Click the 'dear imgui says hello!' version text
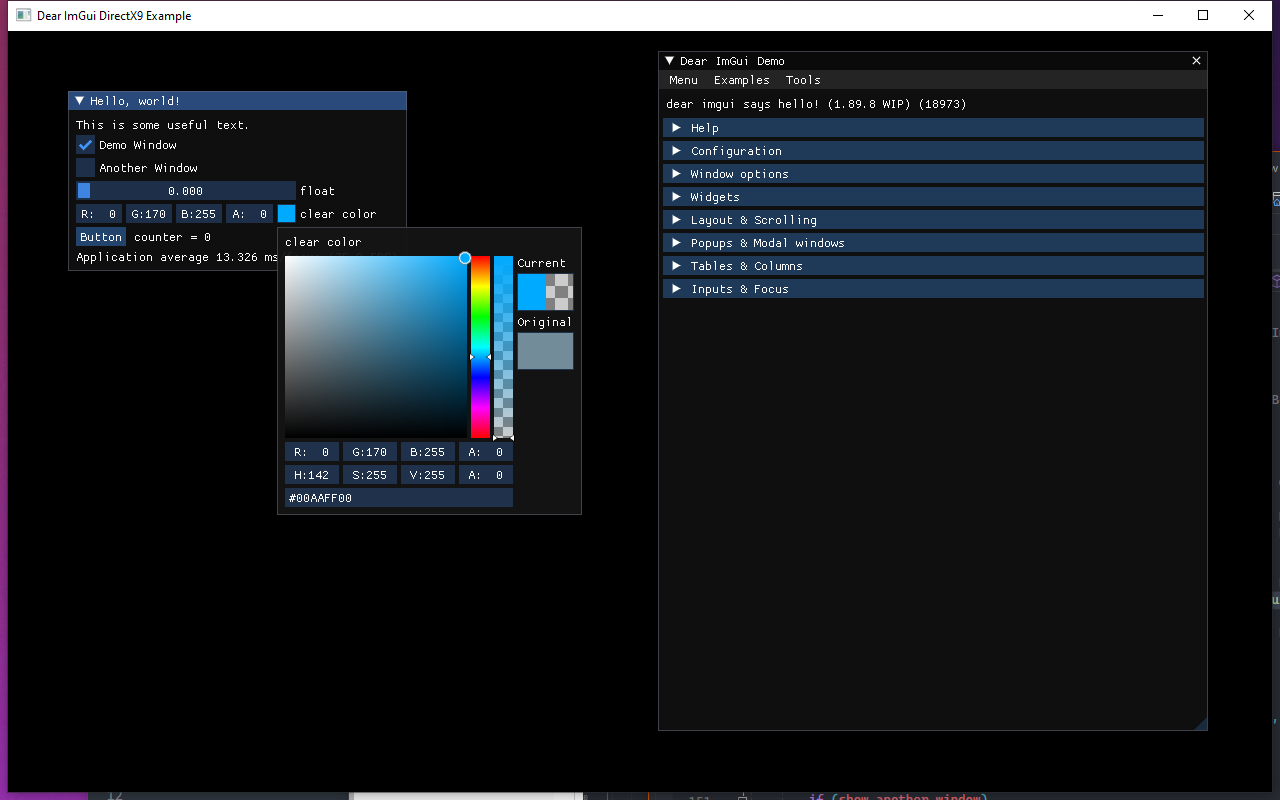 pyautogui.click(x=816, y=104)
